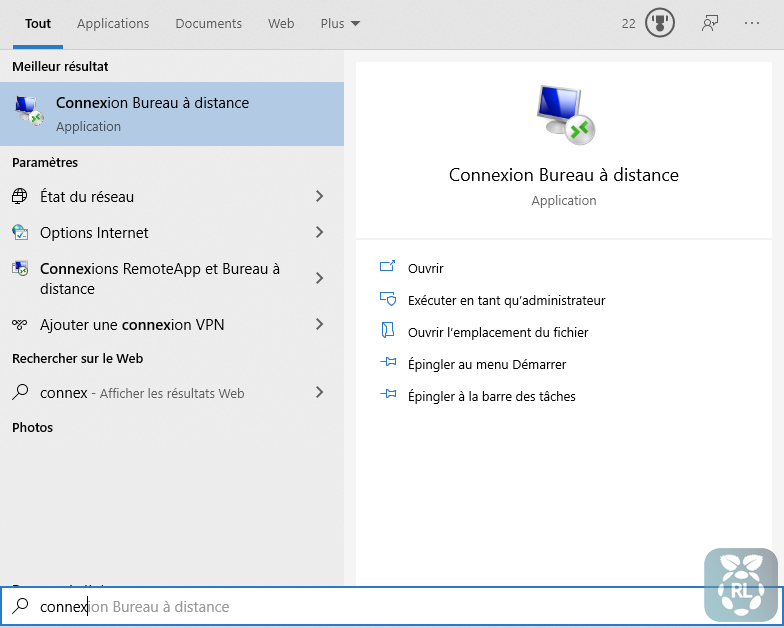Select the Connexion Bureau à distance best result
The height and width of the screenshot is (628, 784).
(x=172, y=114)
